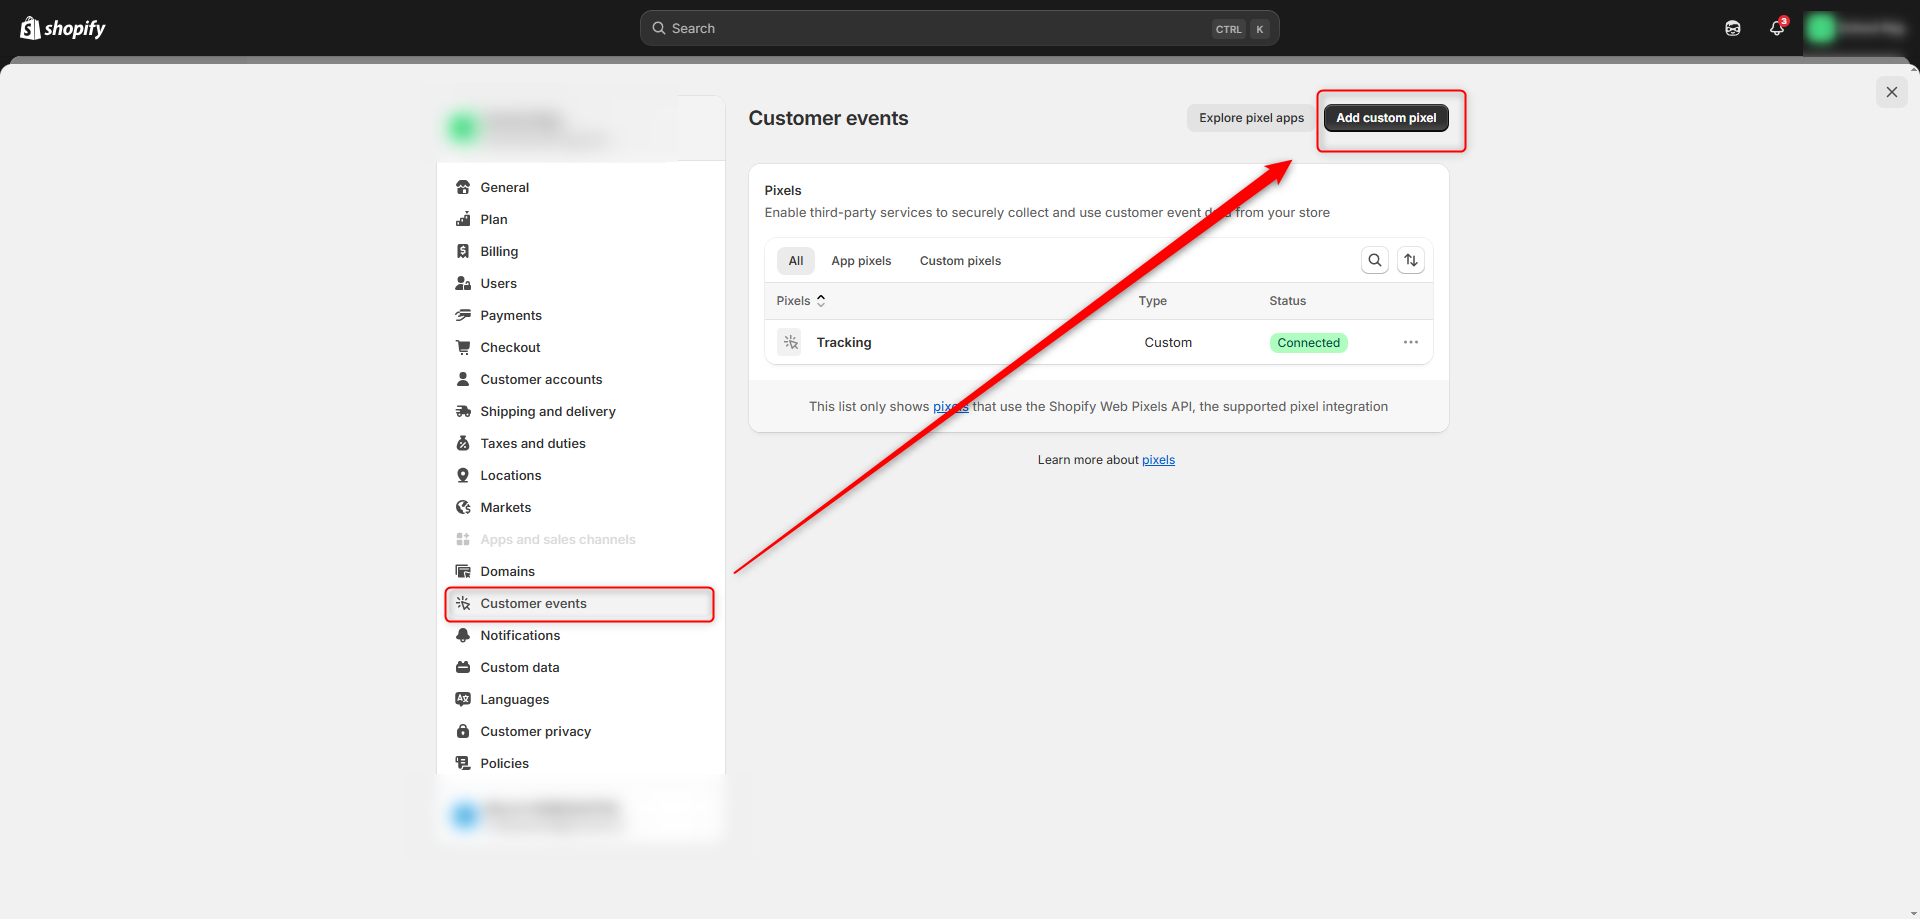Select the Taxes and duties settings icon

(462, 443)
